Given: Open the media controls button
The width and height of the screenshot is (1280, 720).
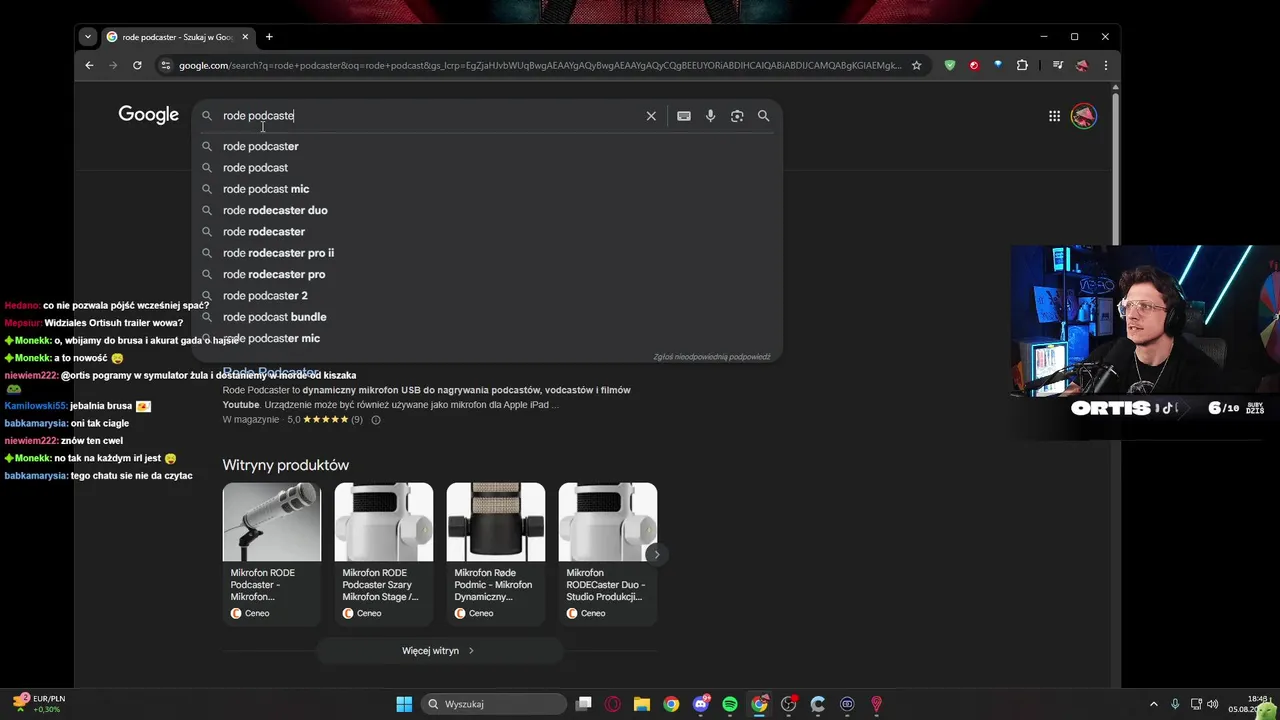Looking at the screenshot, I should (x=1057, y=65).
